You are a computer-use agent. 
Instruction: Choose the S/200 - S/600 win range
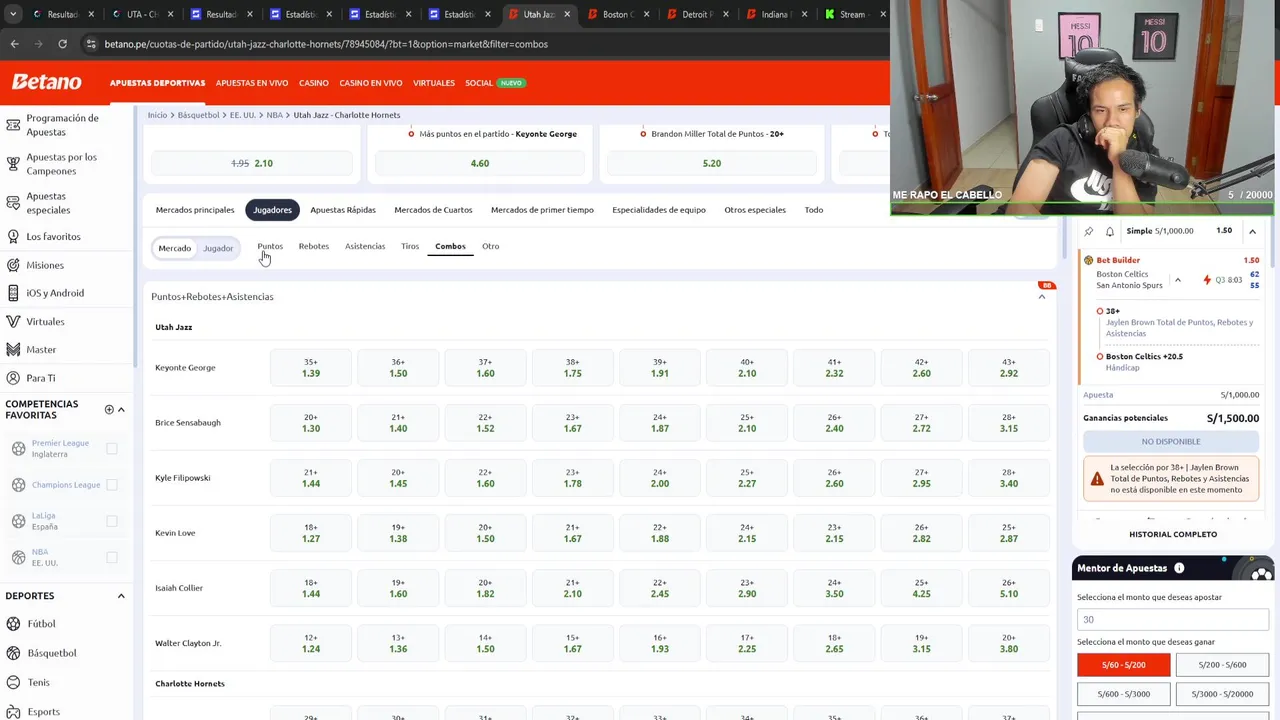click(x=1222, y=665)
